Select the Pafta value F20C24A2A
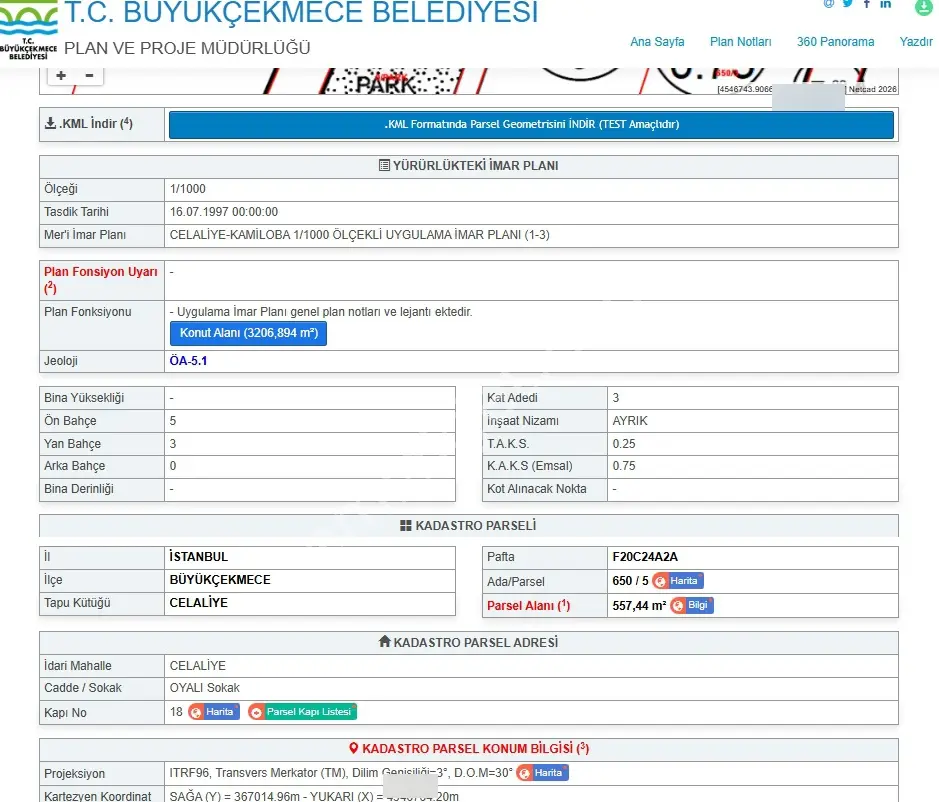This screenshot has height=802, width=939. pyautogui.click(x=645, y=556)
